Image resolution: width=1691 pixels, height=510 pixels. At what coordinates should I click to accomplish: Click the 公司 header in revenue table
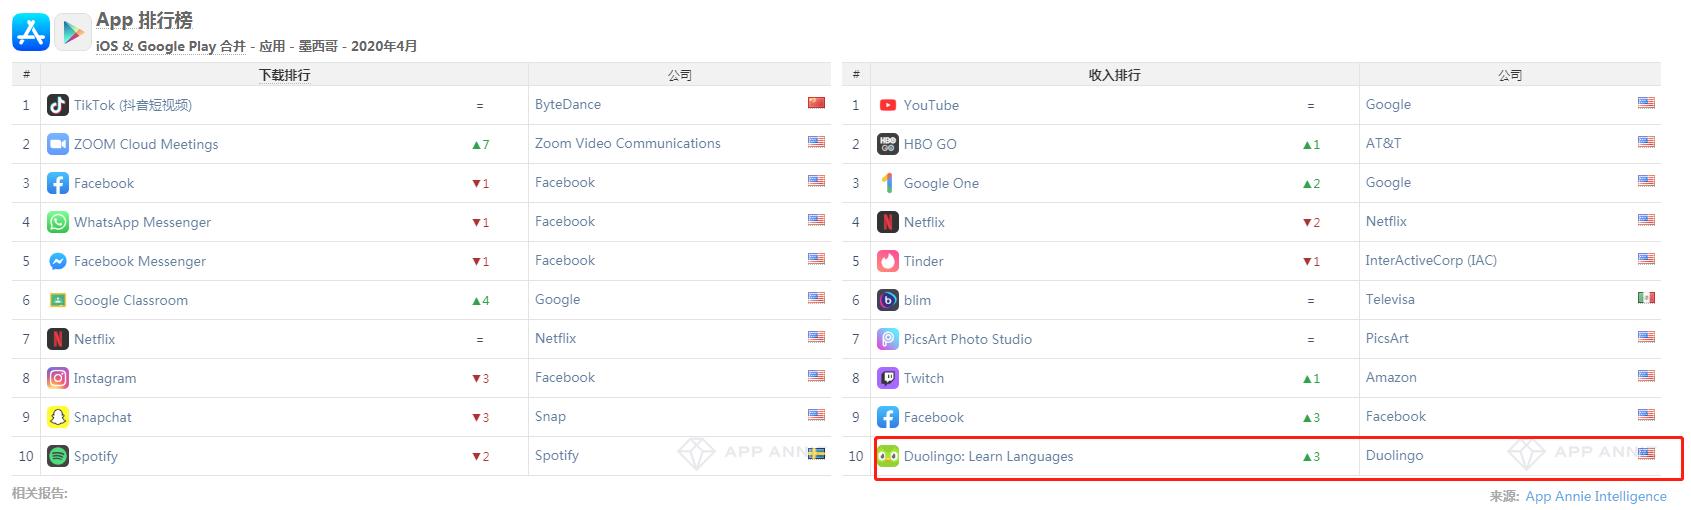[x=1510, y=75]
